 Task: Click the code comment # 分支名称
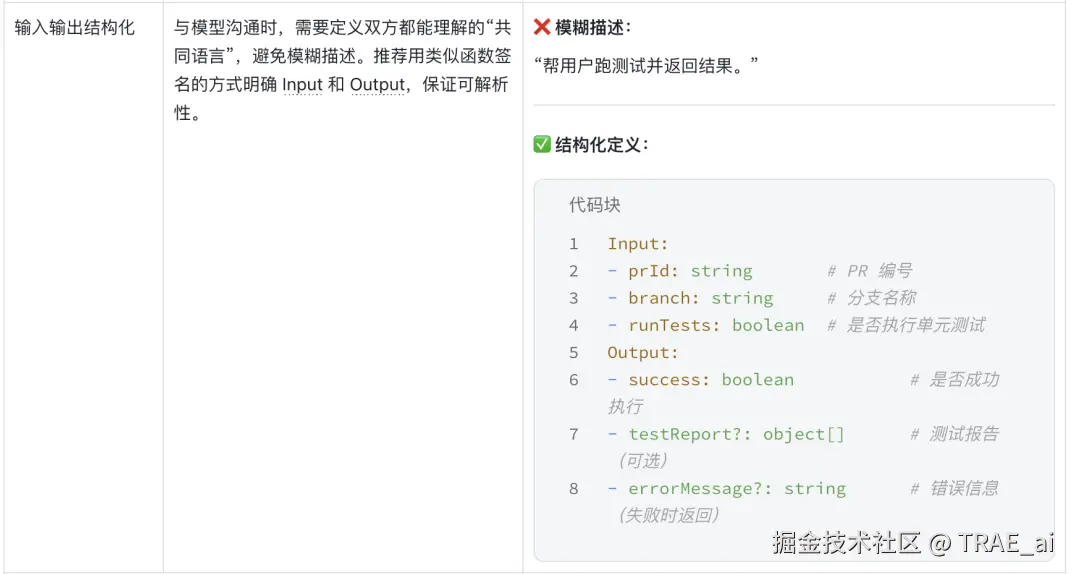point(871,298)
